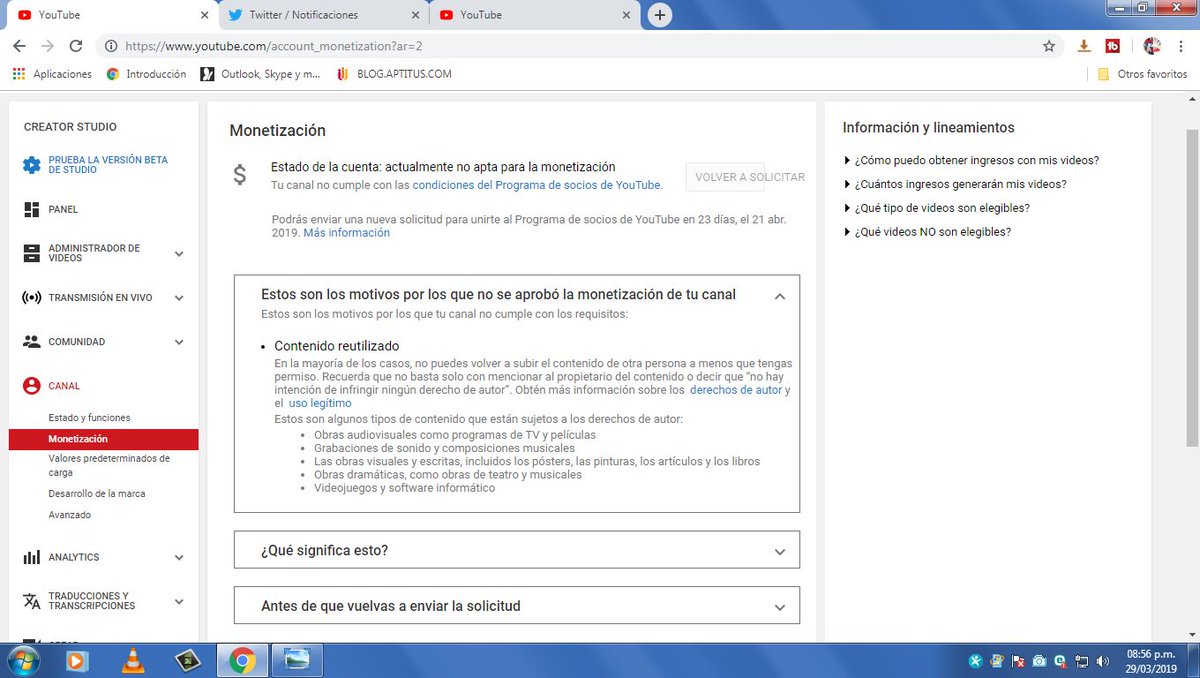
Task: Expand ¿Qué tipo de videos son elegibles?
Action: [x=937, y=208]
